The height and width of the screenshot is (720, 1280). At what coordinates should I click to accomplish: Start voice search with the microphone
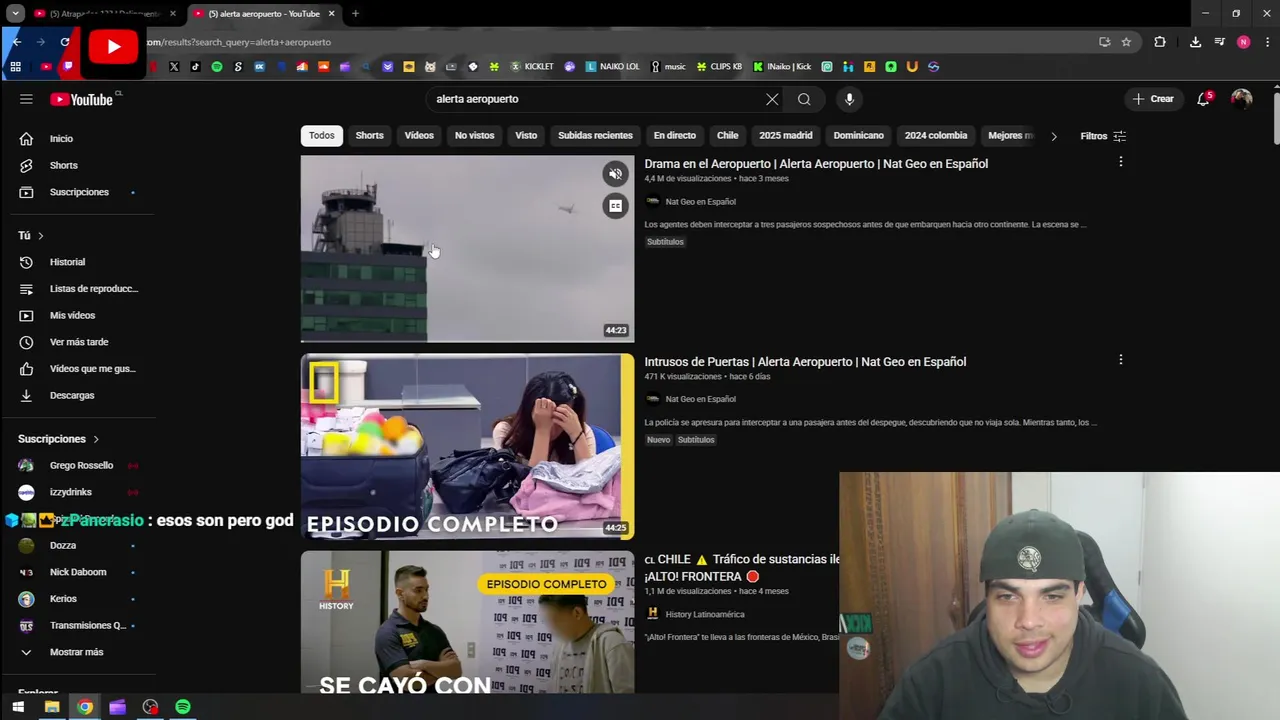coord(849,99)
